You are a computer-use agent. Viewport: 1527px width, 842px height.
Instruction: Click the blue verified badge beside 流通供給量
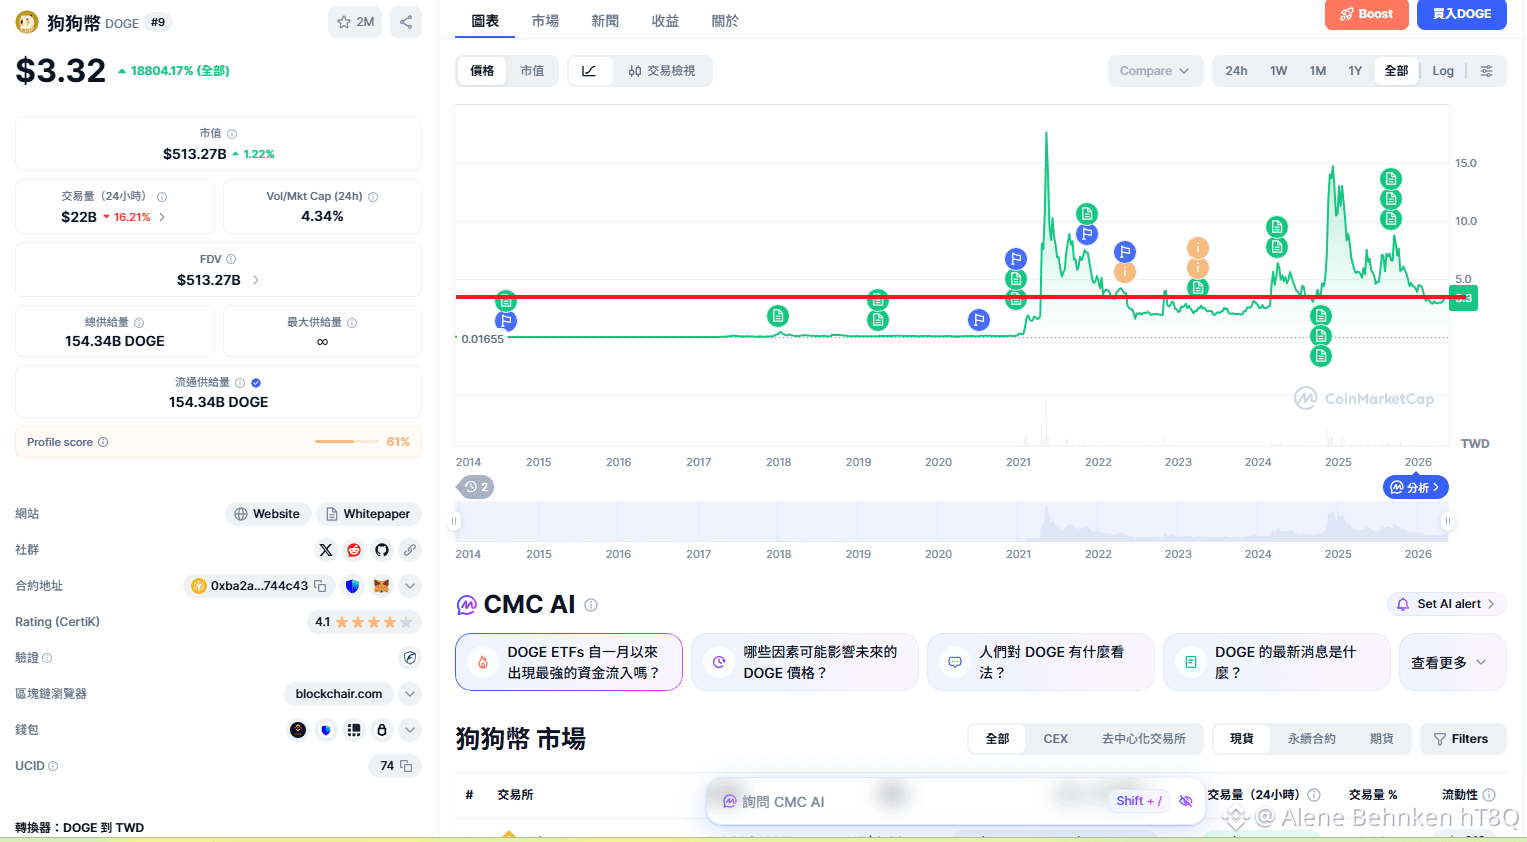(256, 383)
